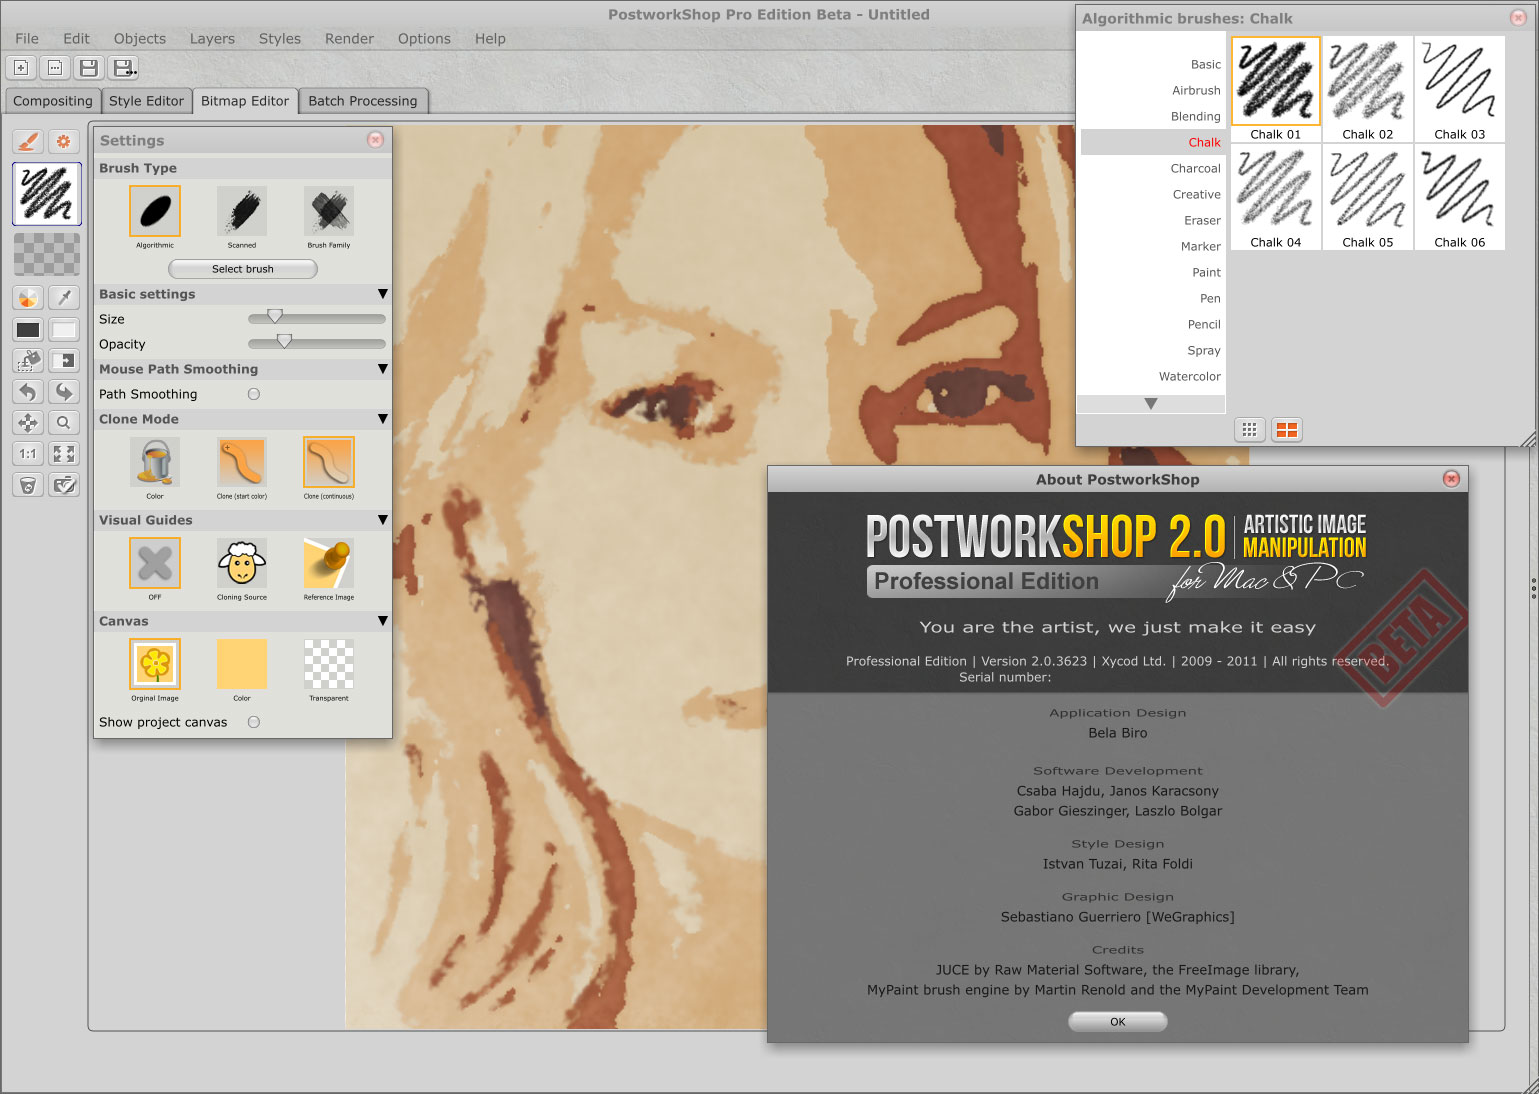1539x1094 pixels.
Task: Collapse the Visual Guides section
Action: tap(383, 520)
